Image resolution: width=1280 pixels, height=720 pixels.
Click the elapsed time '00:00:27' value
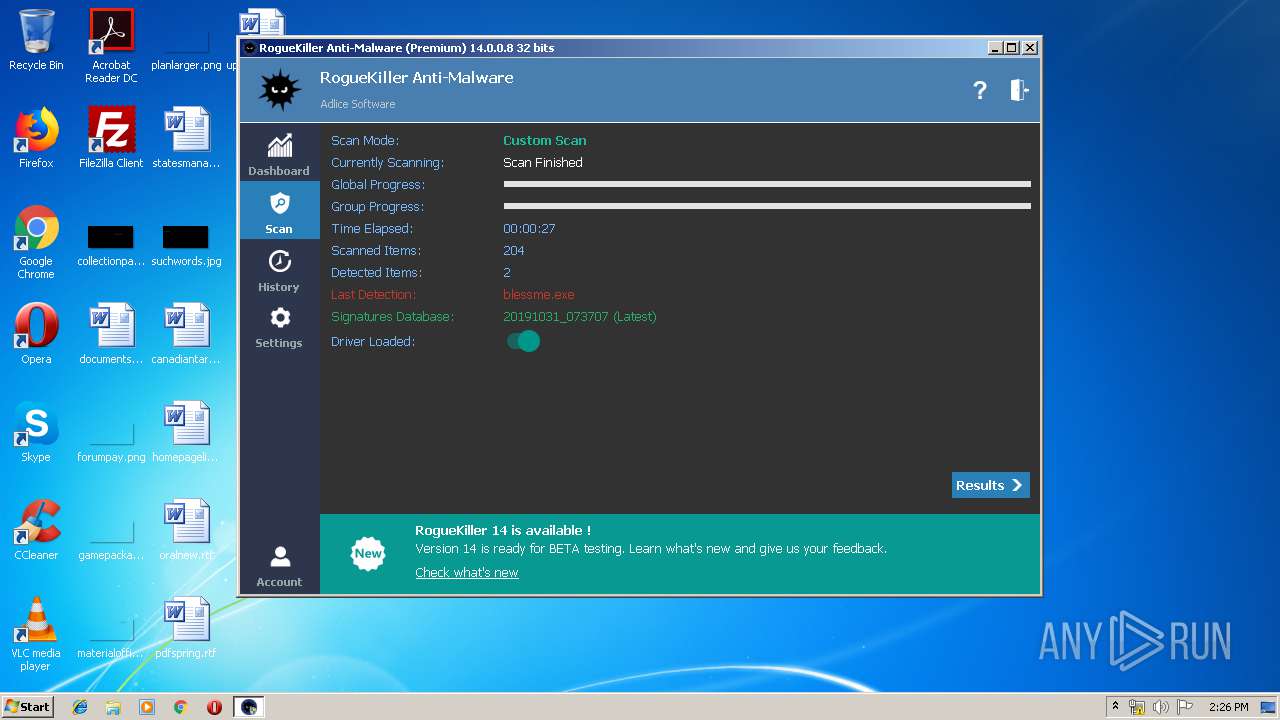click(x=529, y=228)
